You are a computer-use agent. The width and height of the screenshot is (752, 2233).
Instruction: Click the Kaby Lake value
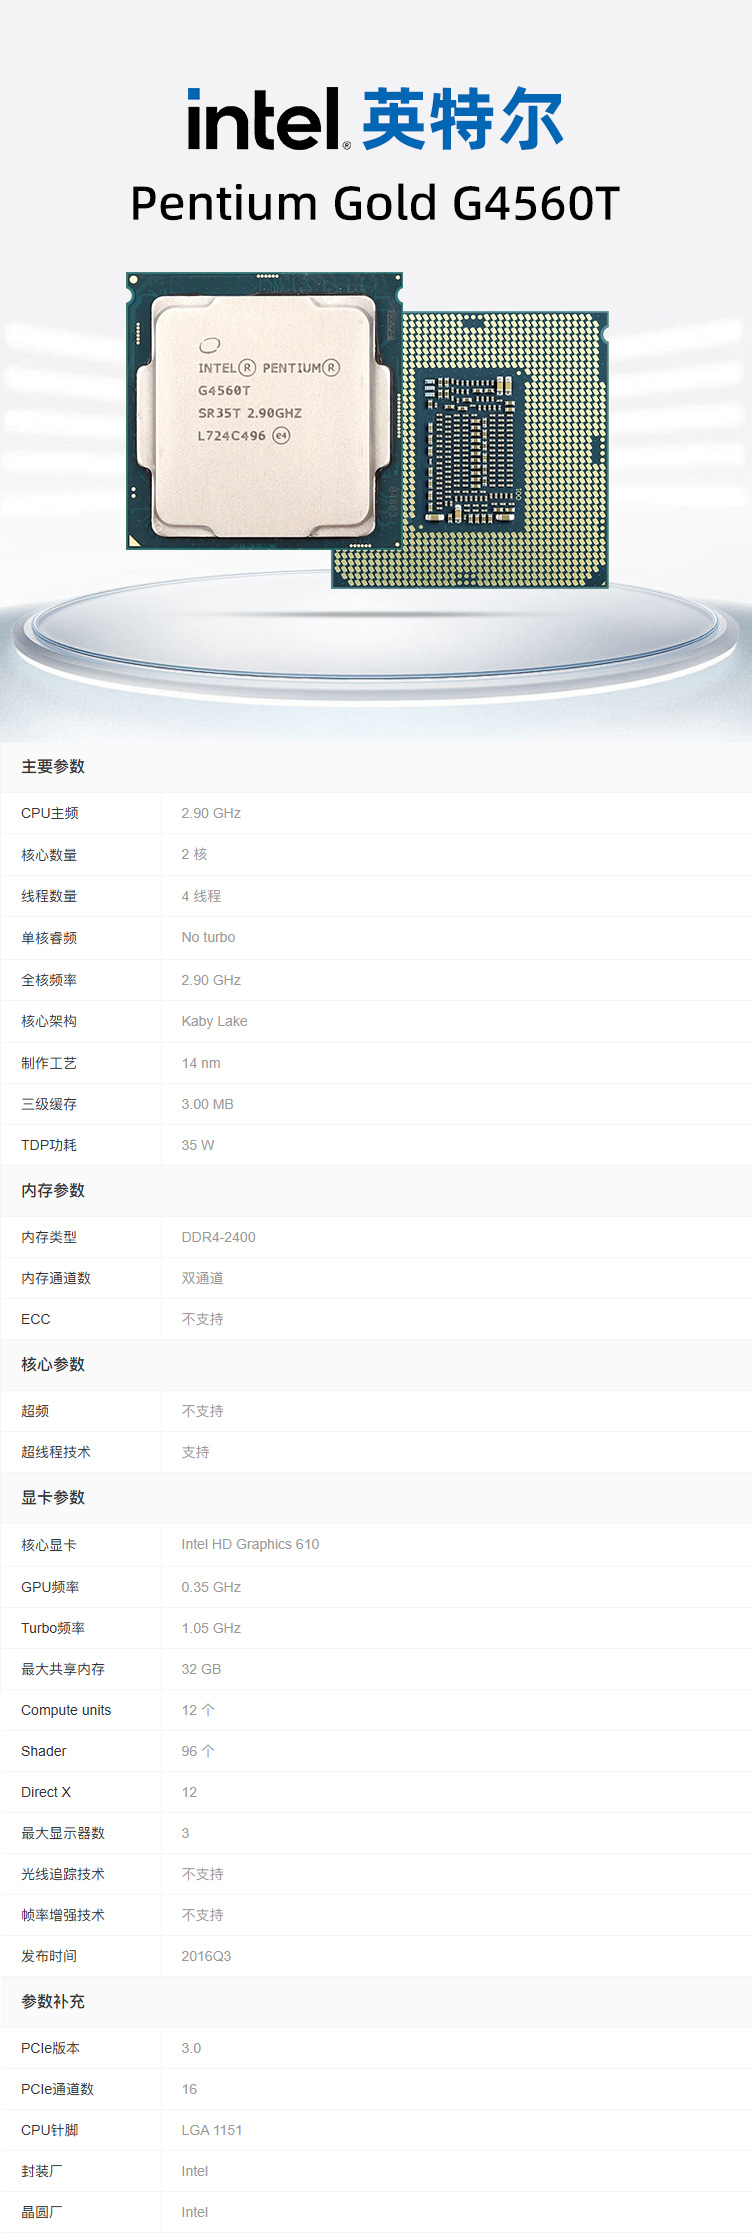click(214, 1021)
